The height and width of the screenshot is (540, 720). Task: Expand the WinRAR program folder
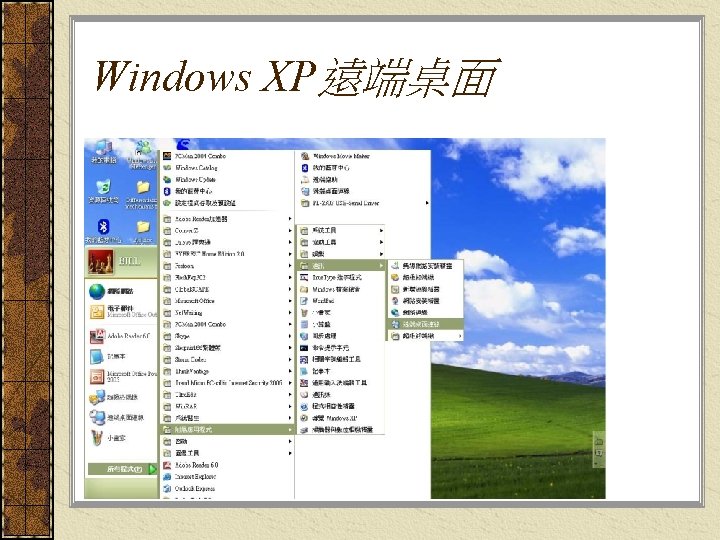(228, 406)
